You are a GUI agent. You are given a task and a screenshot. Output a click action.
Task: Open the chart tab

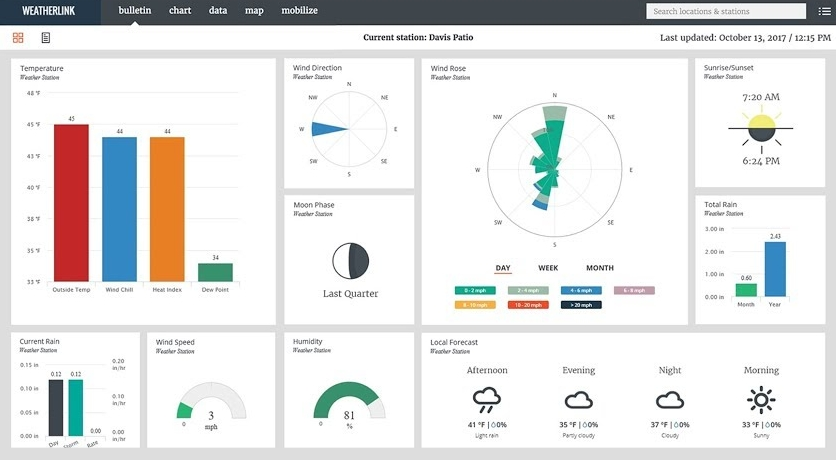[180, 11]
